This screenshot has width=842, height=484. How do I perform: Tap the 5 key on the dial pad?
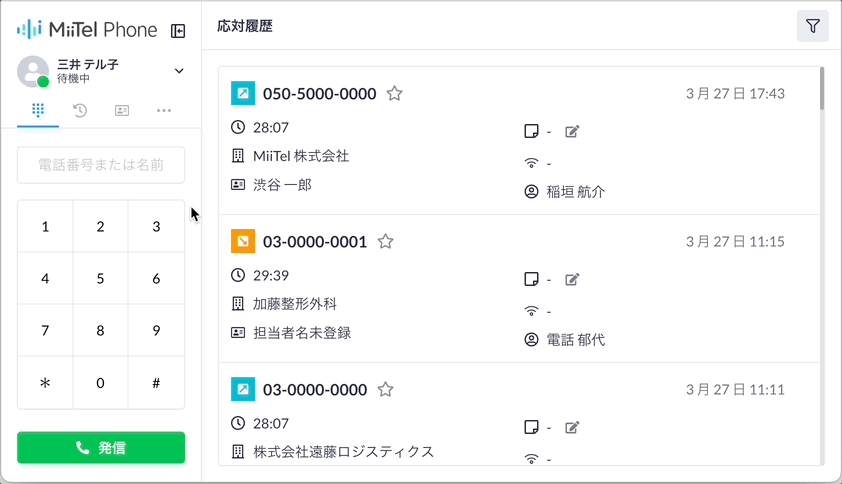pos(100,278)
